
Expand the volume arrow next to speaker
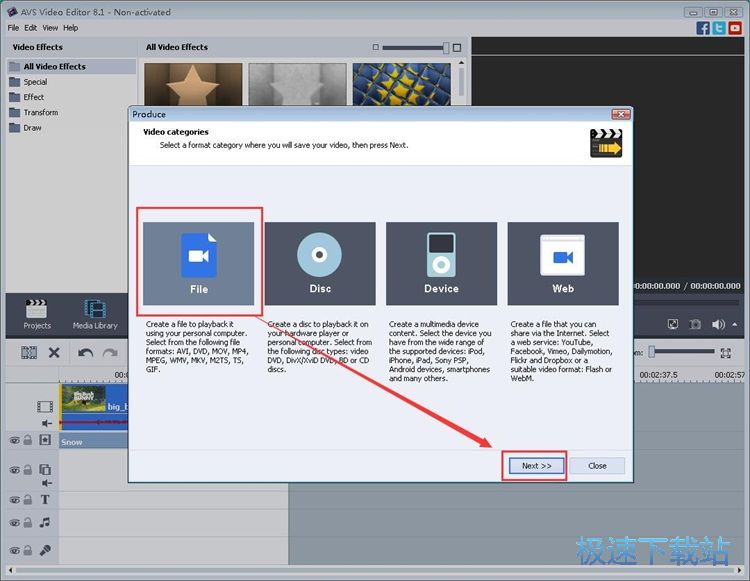point(735,324)
